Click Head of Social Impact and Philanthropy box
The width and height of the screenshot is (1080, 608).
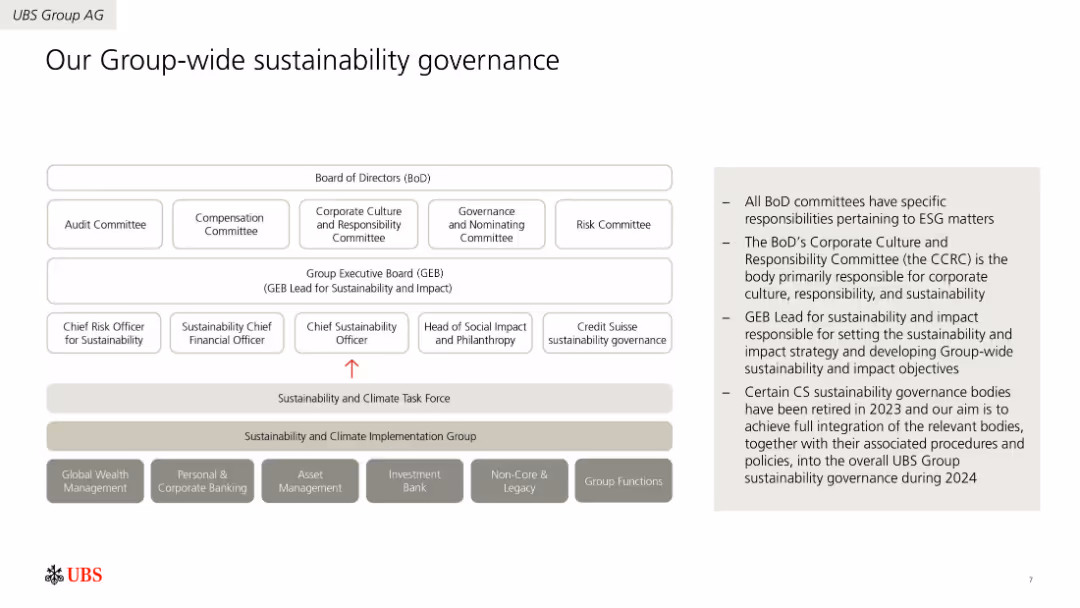click(475, 333)
